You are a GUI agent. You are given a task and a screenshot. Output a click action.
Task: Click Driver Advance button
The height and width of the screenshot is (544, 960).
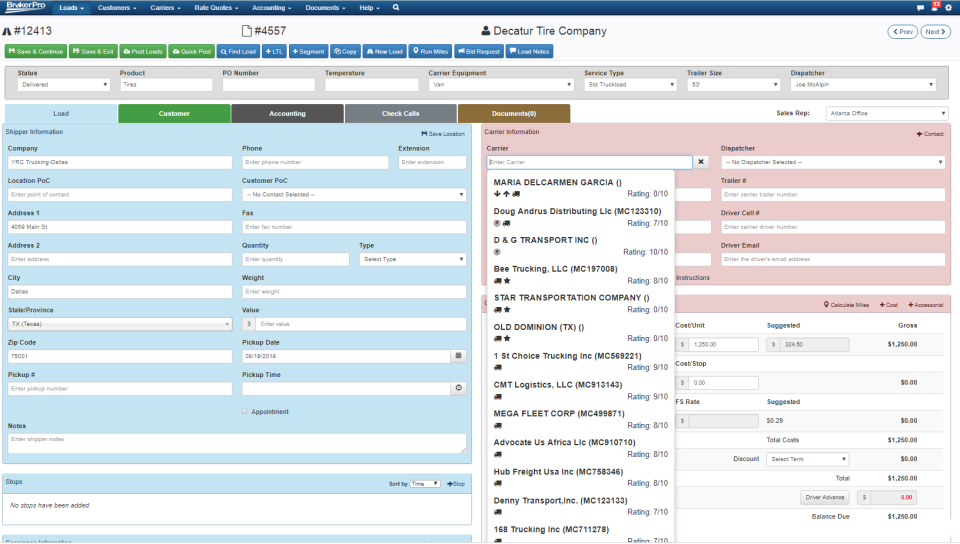click(x=825, y=497)
